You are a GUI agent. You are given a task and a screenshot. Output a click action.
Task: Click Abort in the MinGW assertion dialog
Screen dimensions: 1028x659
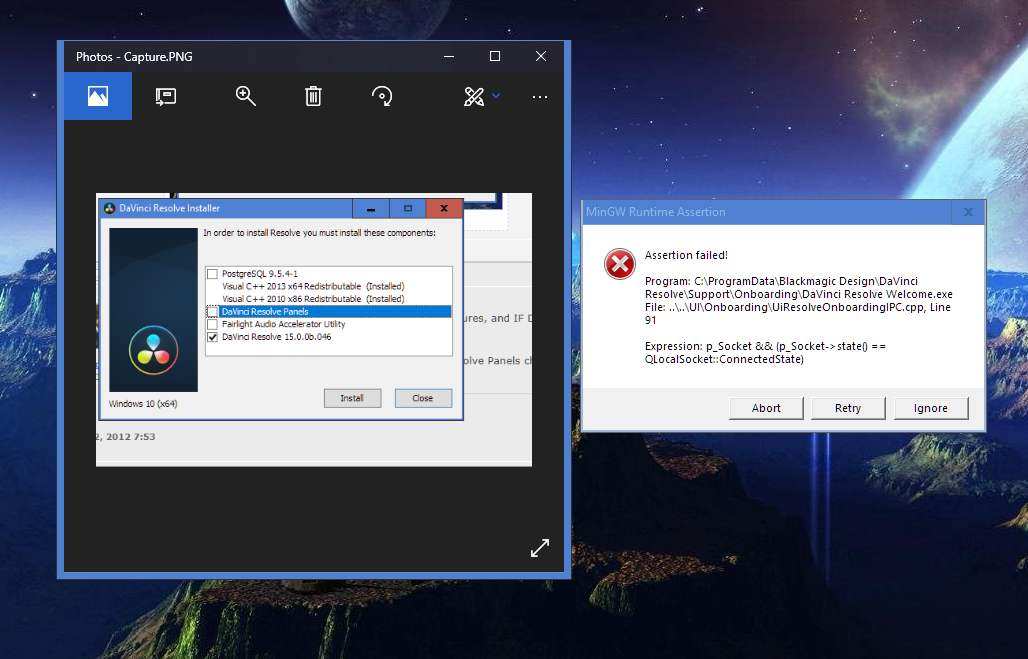point(766,408)
